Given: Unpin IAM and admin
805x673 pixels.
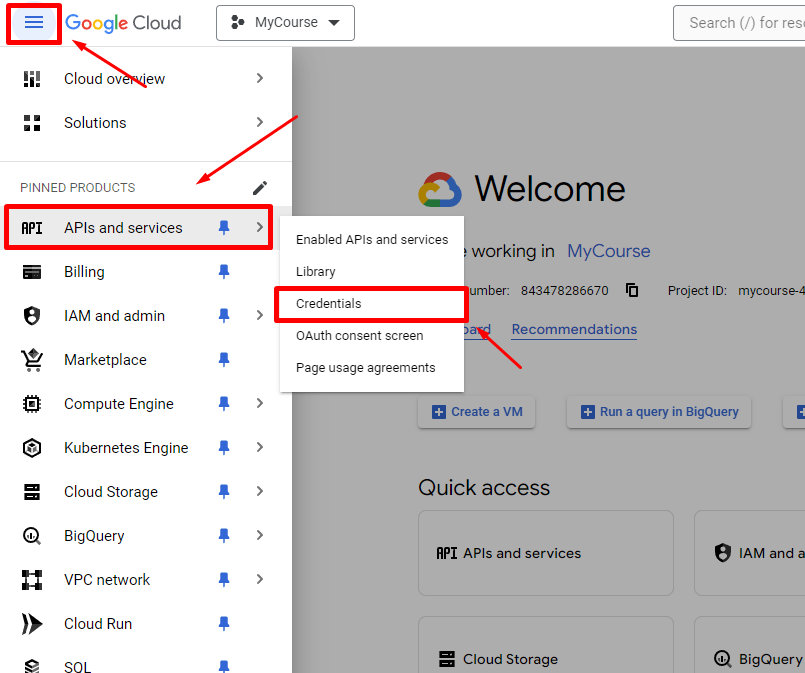Looking at the screenshot, I should point(224,315).
